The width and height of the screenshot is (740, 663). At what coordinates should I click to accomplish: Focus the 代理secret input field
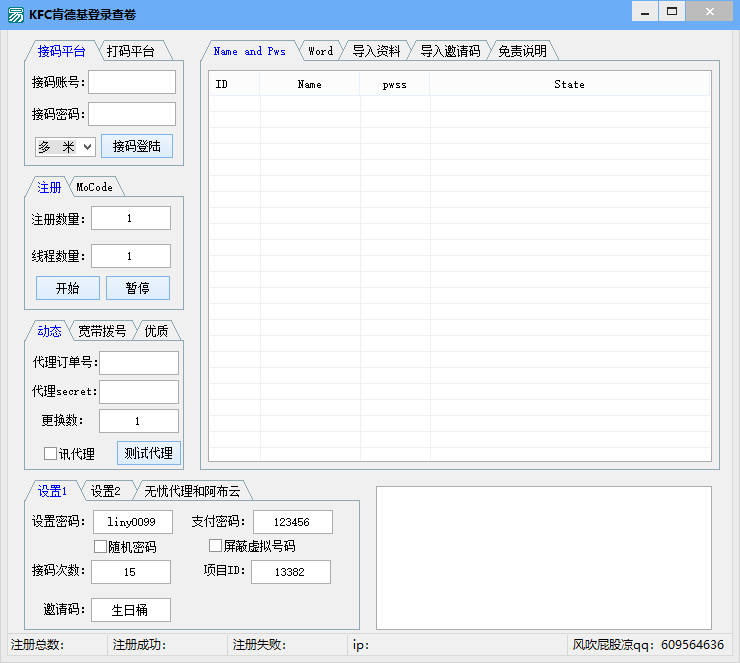point(139,392)
